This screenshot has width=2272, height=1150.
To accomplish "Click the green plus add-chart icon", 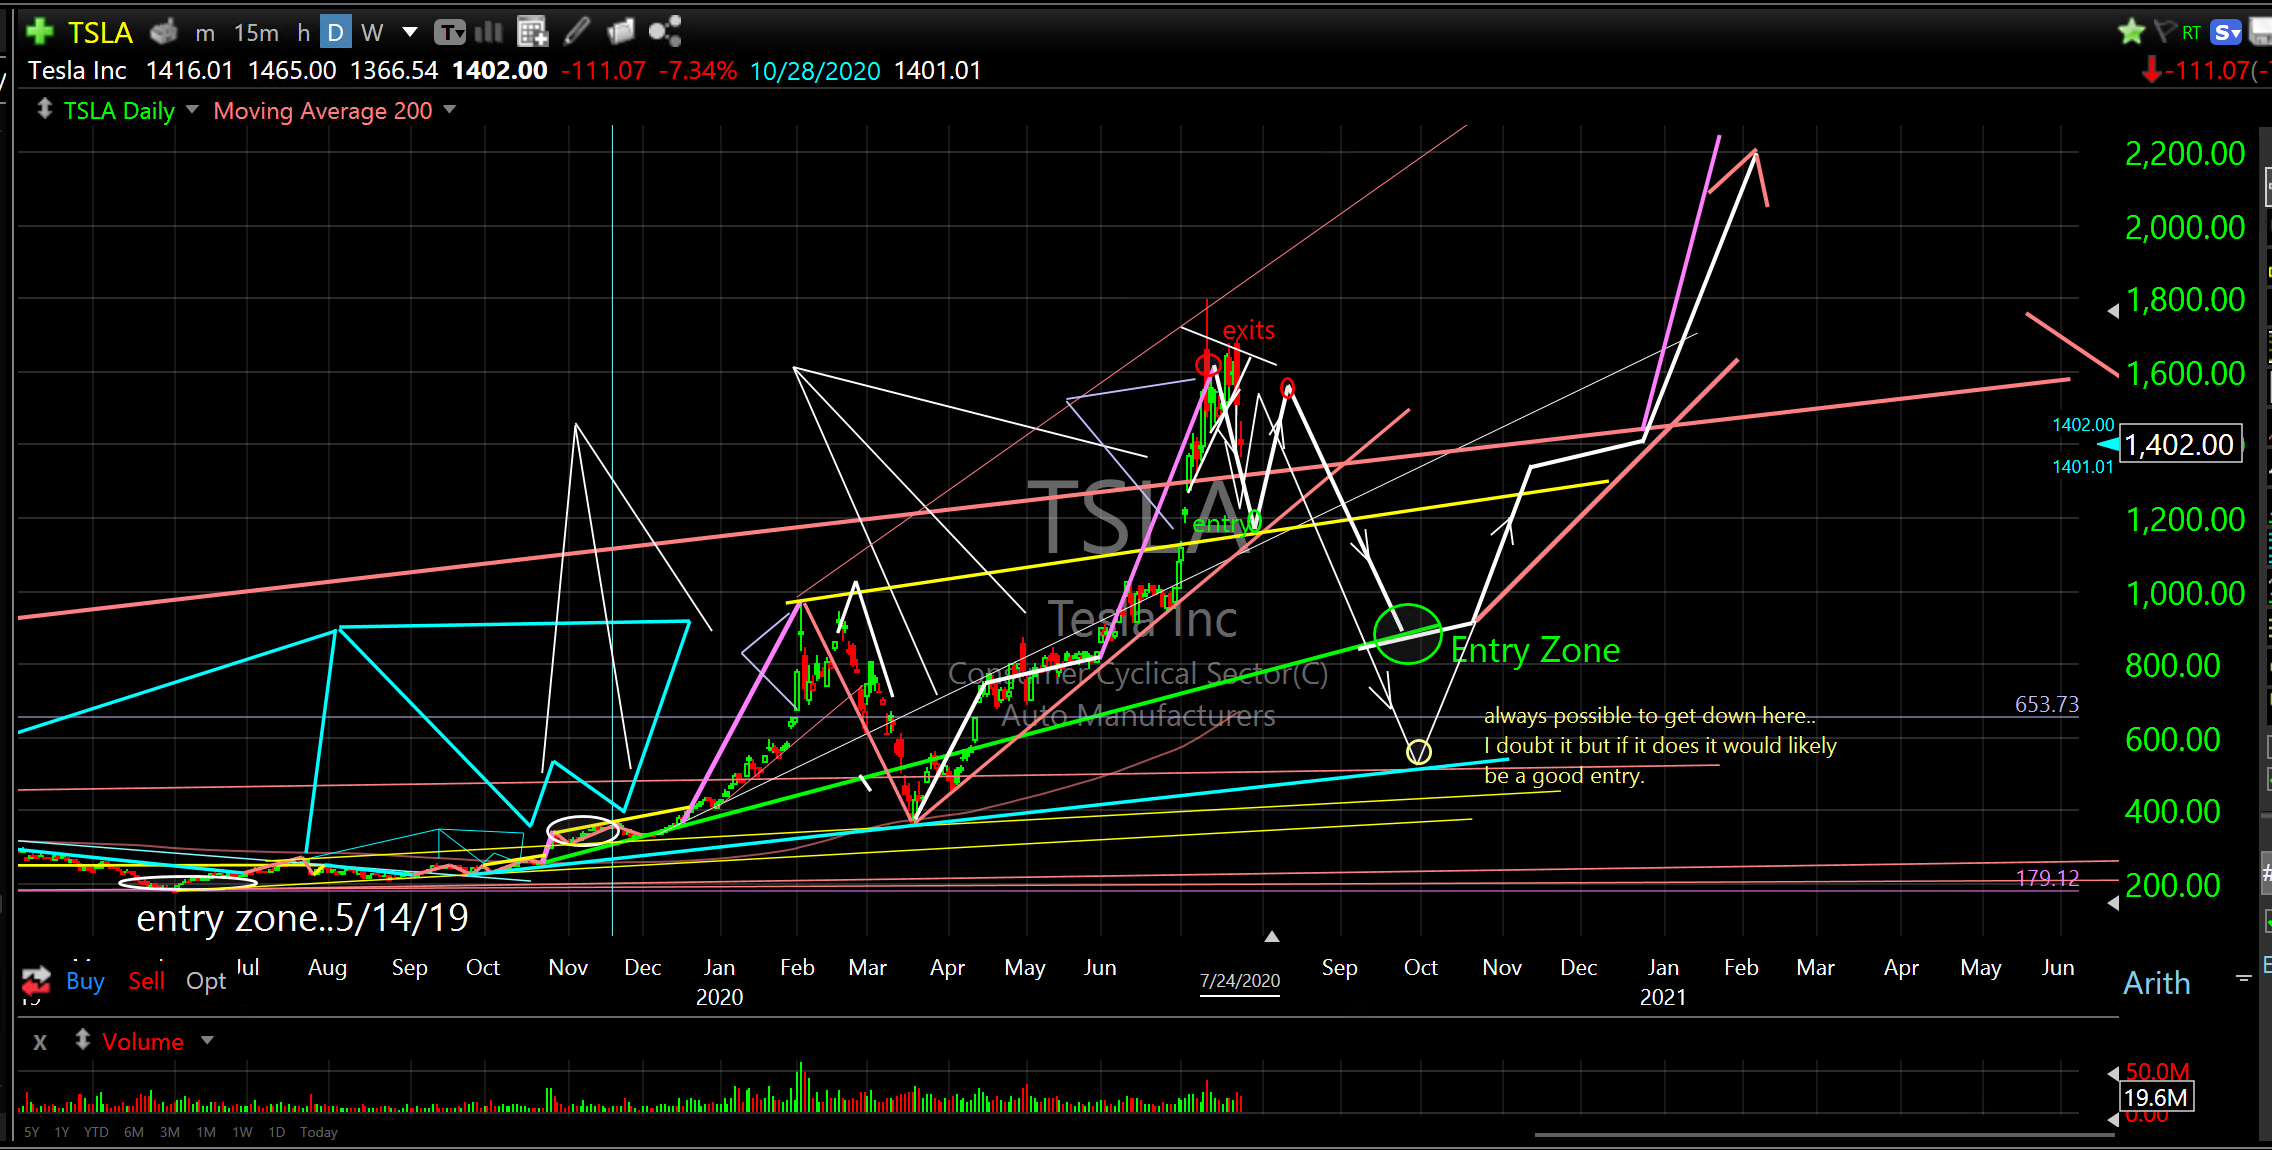I will click(39, 32).
